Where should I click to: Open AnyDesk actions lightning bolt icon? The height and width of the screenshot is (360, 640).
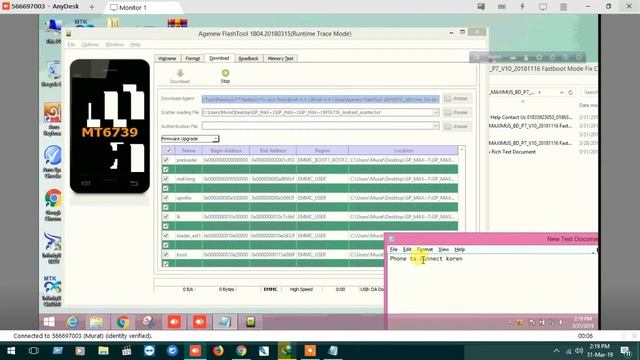pyautogui.click(x=522, y=7)
